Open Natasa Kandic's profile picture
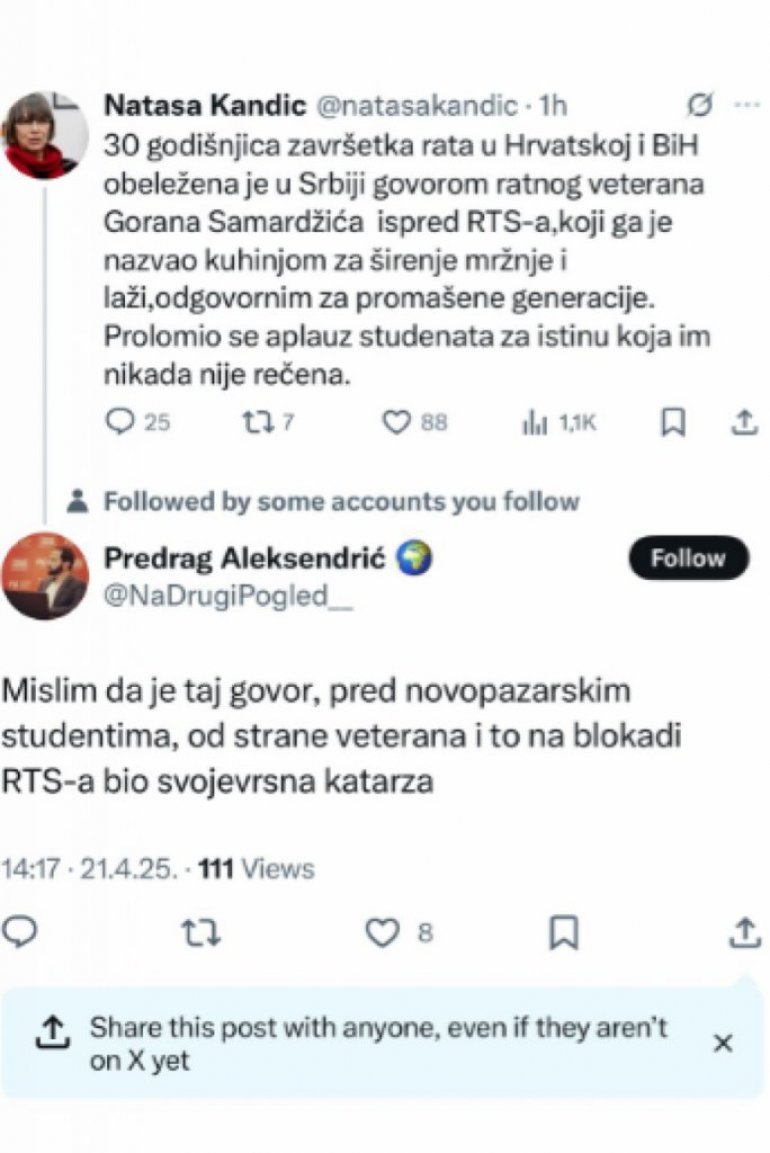 (44, 135)
